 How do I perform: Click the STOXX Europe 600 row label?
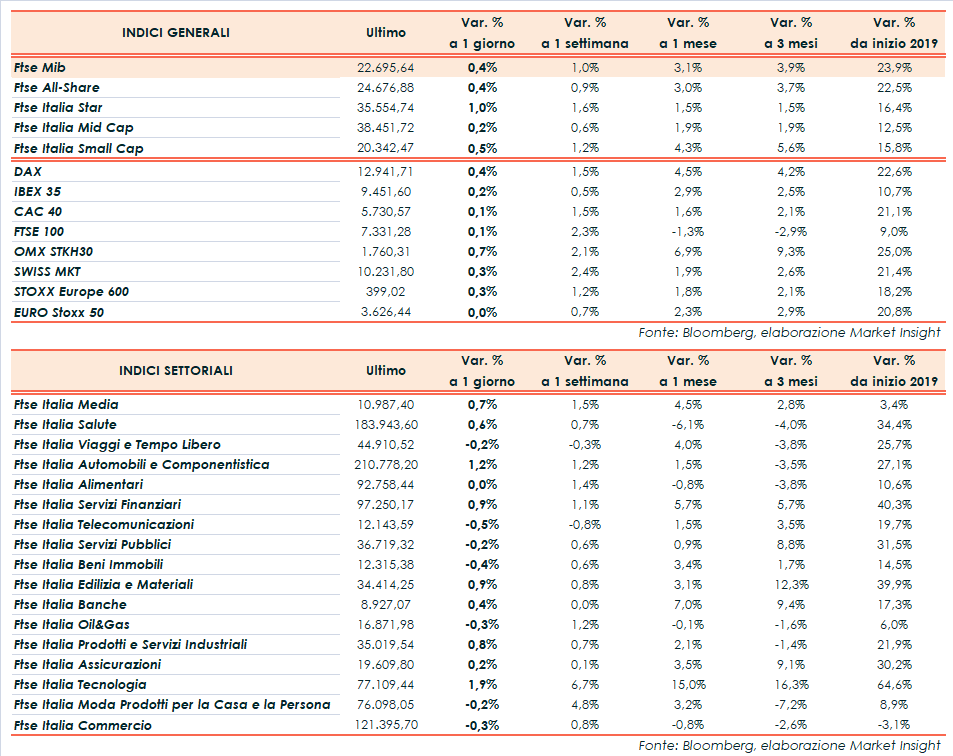[72, 291]
